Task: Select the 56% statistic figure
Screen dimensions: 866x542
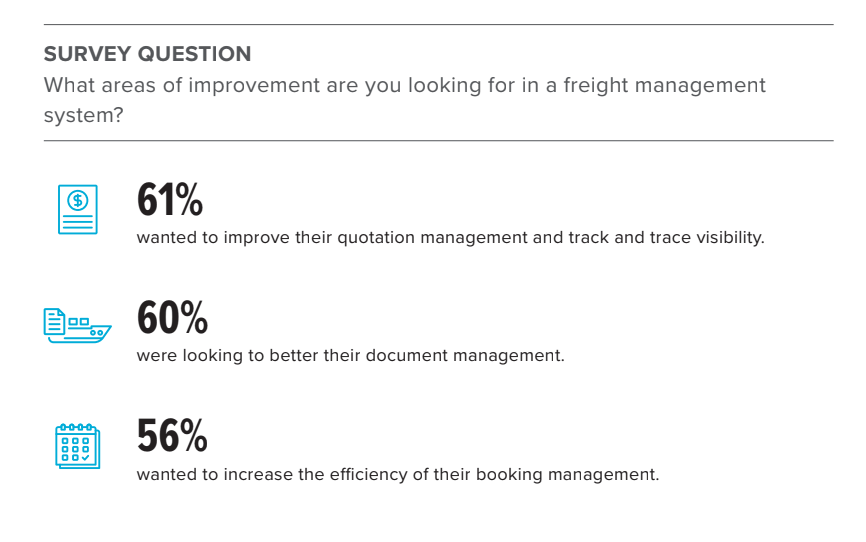Action: [x=172, y=436]
